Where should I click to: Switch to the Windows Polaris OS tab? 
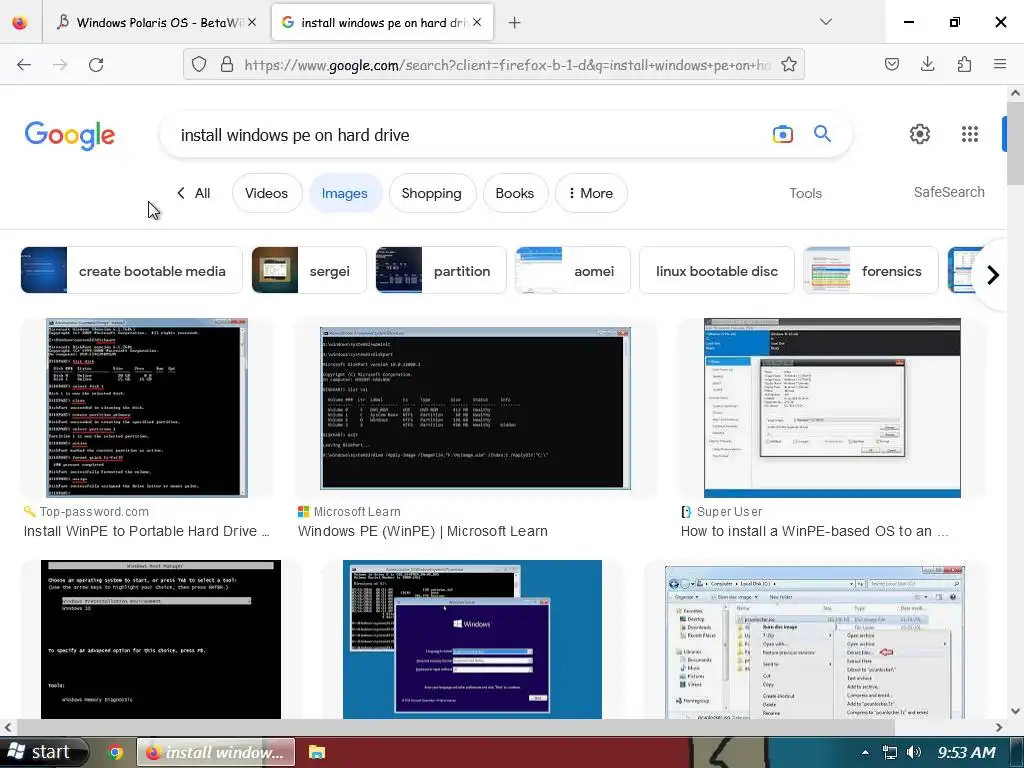pos(157,22)
